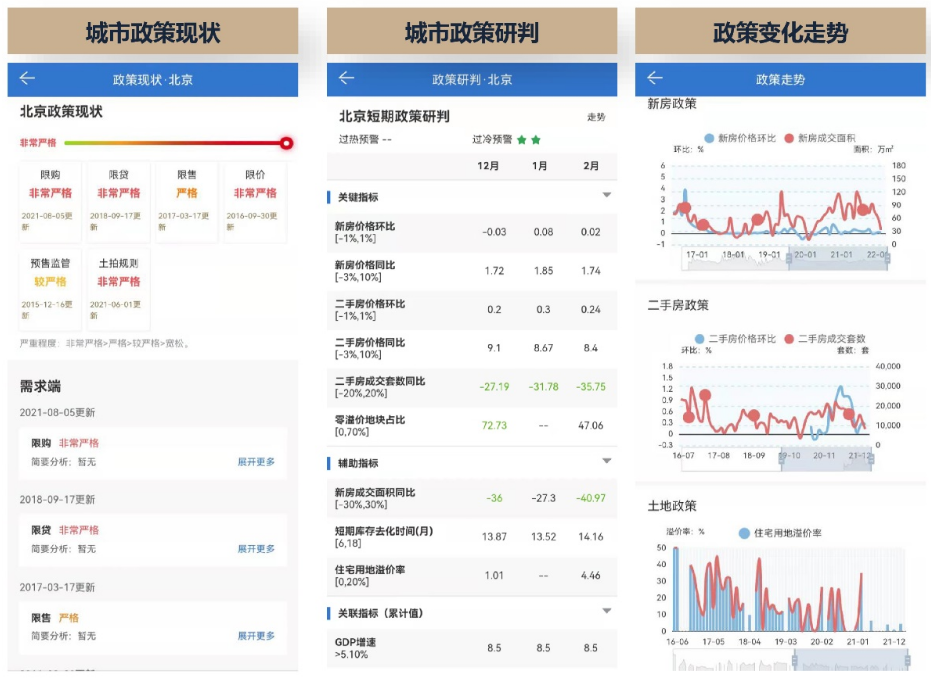Click the green value -35.75
Viewport: 931px width, 679px height.
coord(591,387)
